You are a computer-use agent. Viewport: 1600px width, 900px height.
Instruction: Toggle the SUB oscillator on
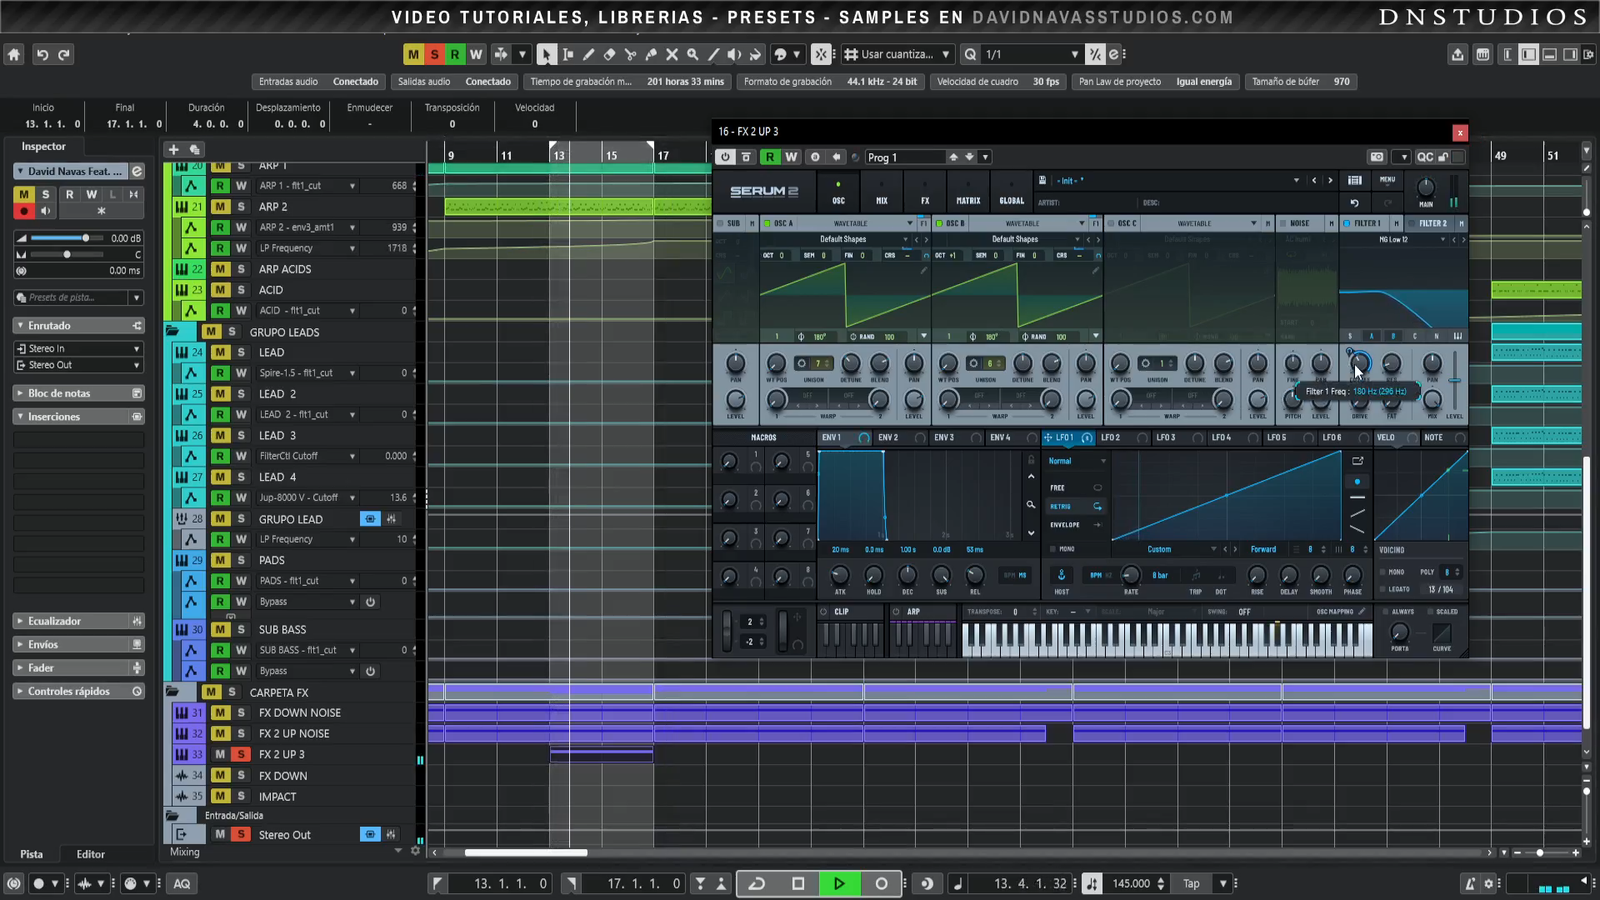[x=720, y=224]
